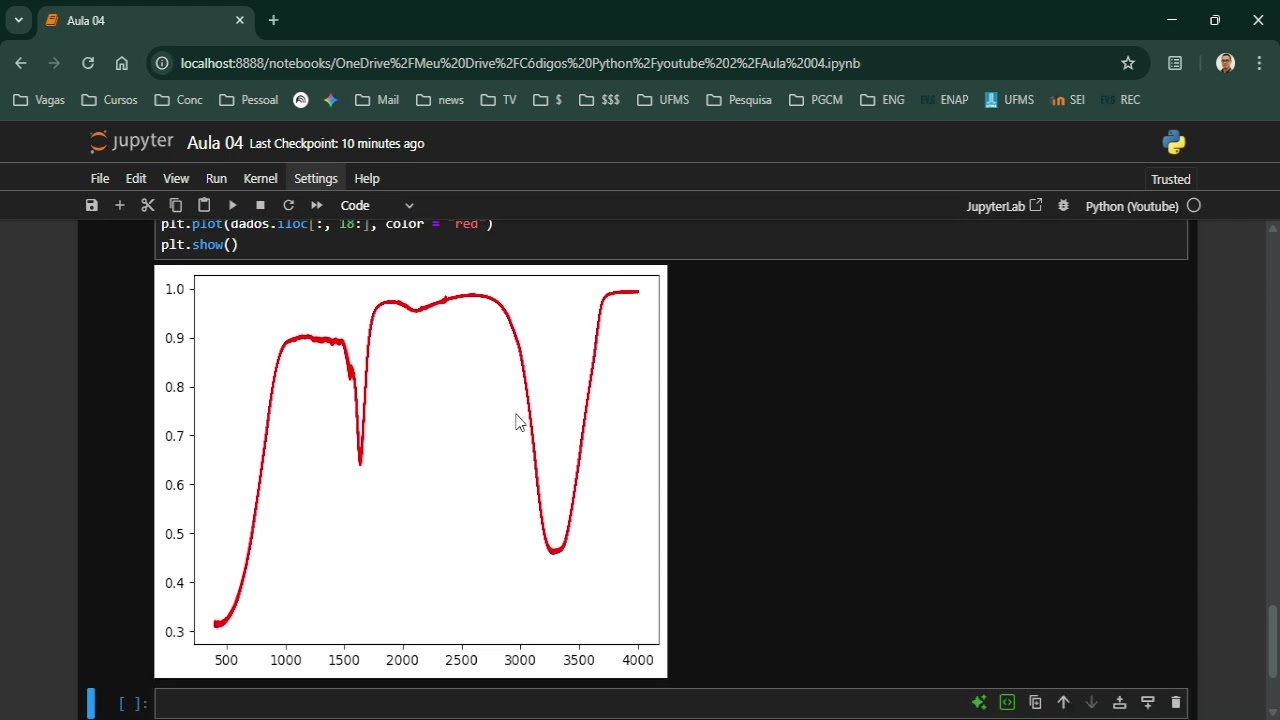
Task: Open the Vagas bookmarks folder
Action: point(38,100)
